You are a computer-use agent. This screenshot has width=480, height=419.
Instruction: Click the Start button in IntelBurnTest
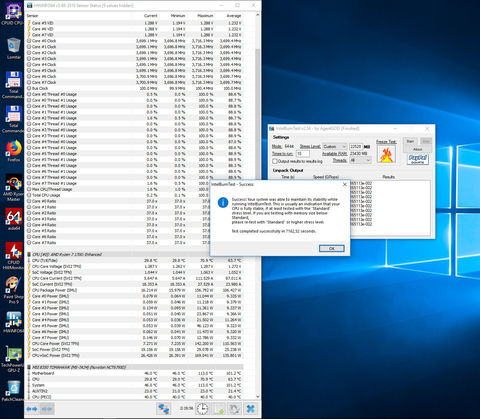tap(411, 141)
